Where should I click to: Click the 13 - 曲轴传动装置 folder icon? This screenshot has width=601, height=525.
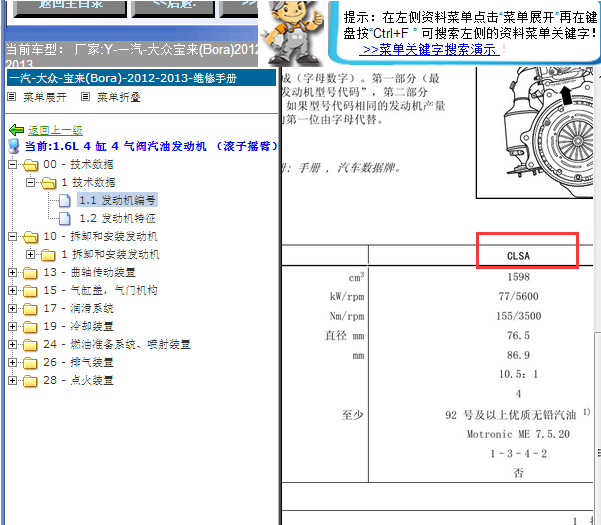pyautogui.click(x=30, y=273)
